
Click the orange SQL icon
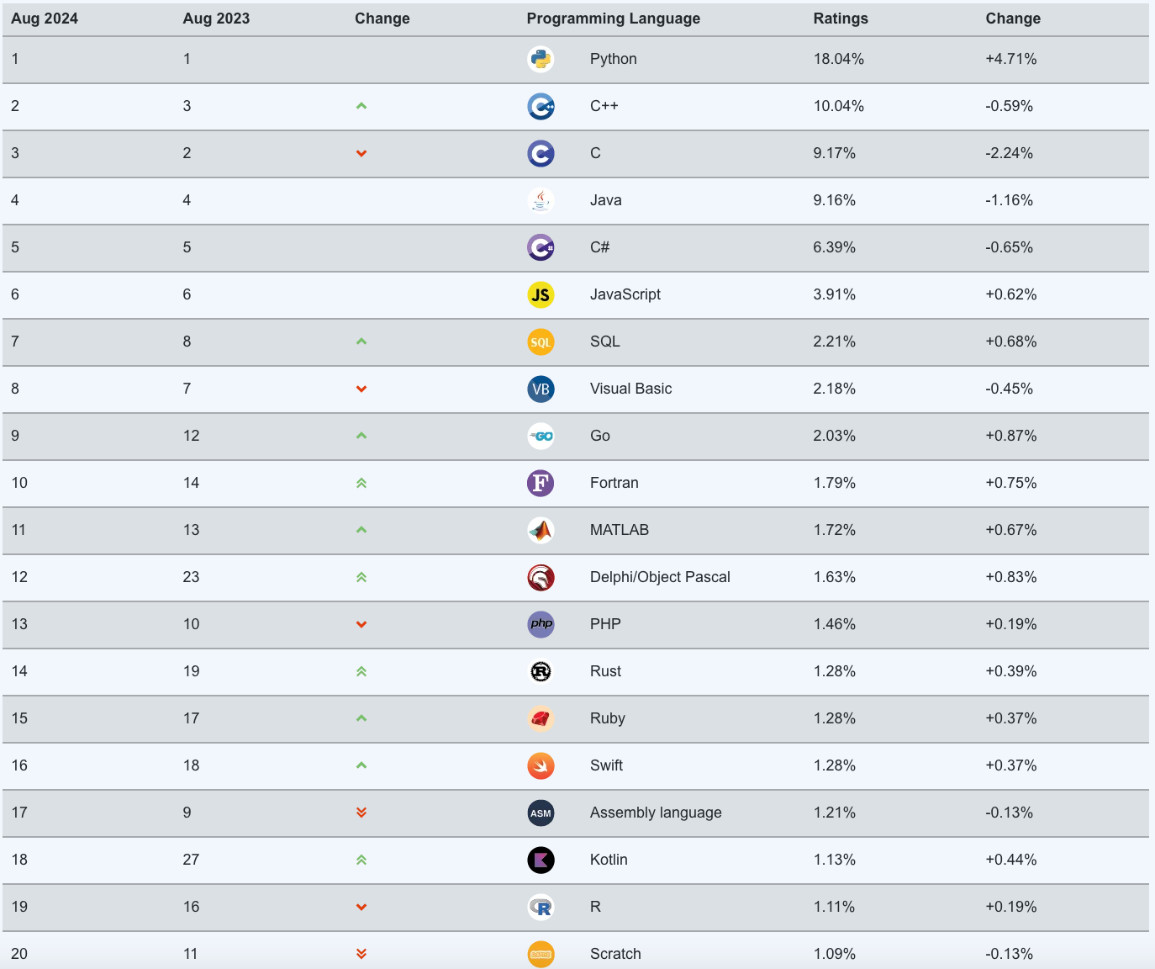(541, 342)
